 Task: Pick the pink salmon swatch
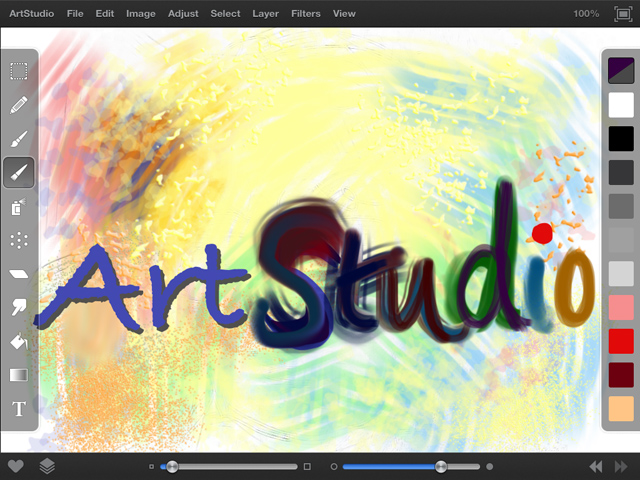click(x=621, y=307)
